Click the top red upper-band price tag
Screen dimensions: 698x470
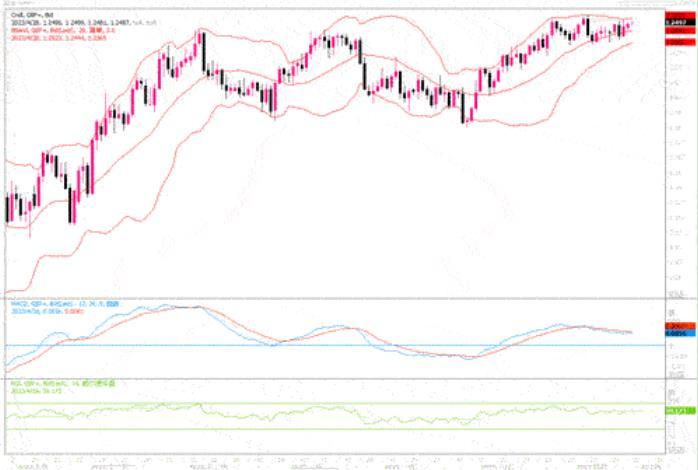pos(680,15)
